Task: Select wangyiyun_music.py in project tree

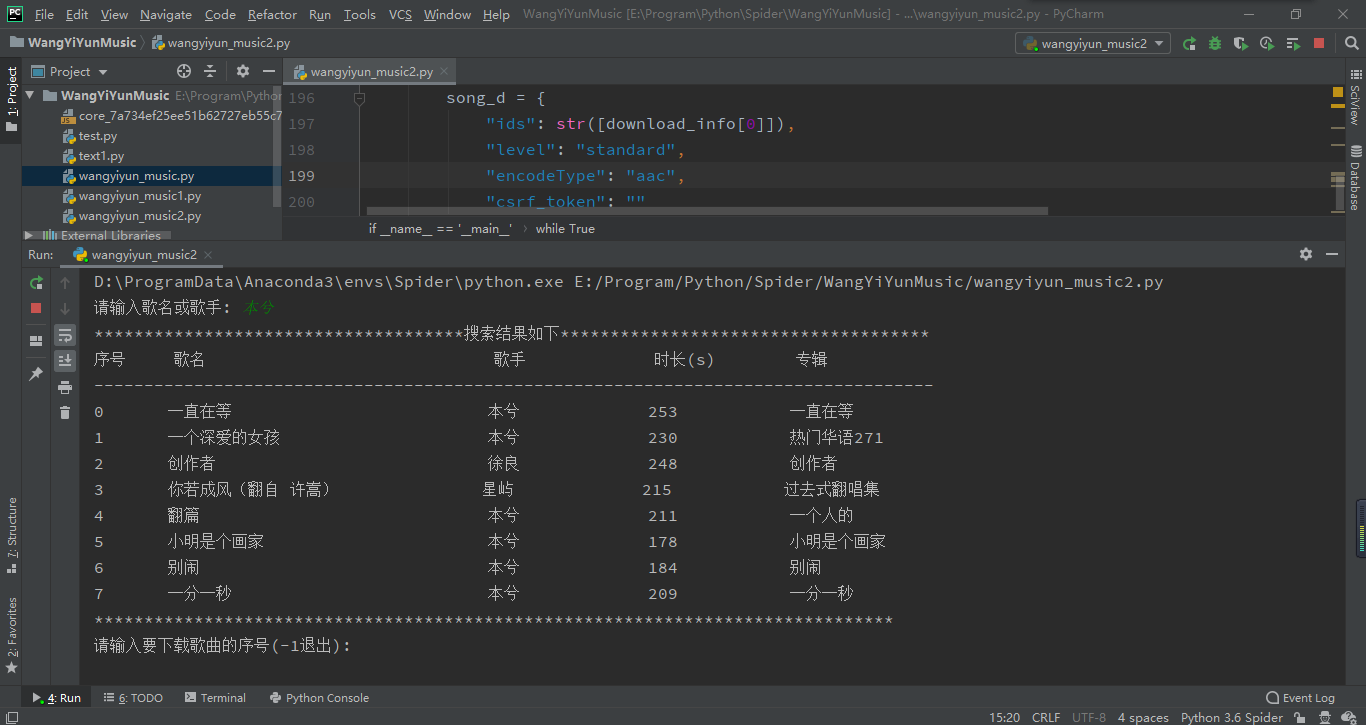Action: 136,176
